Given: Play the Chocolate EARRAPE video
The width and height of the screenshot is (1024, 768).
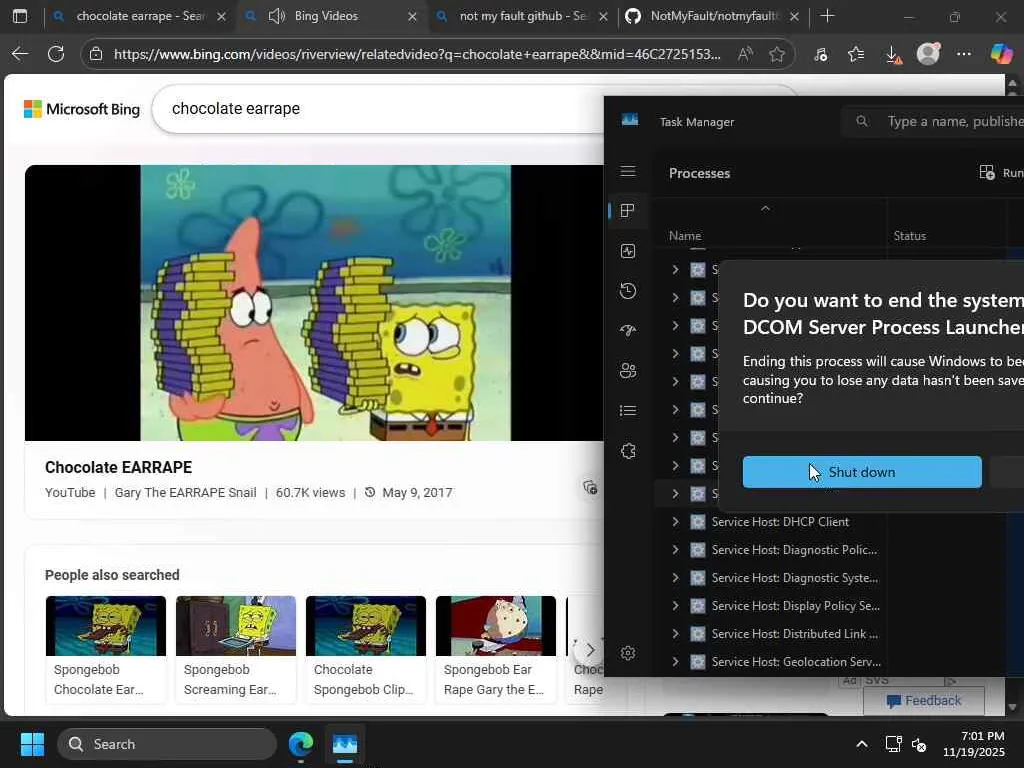Looking at the screenshot, I should point(314,302).
